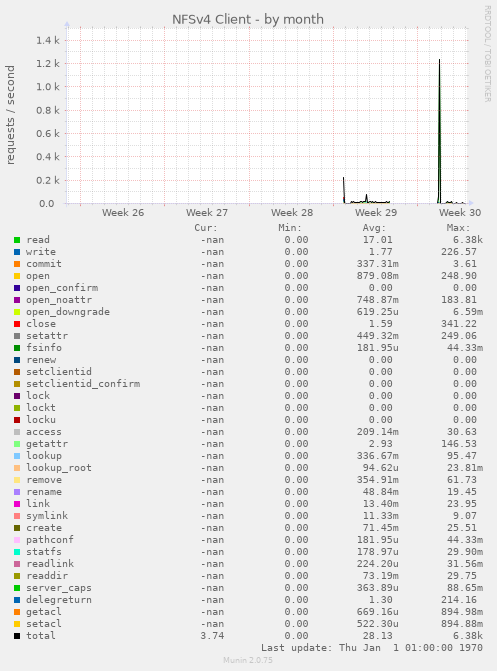
Task: Click the orange commit legend swatch
Action: (17, 264)
